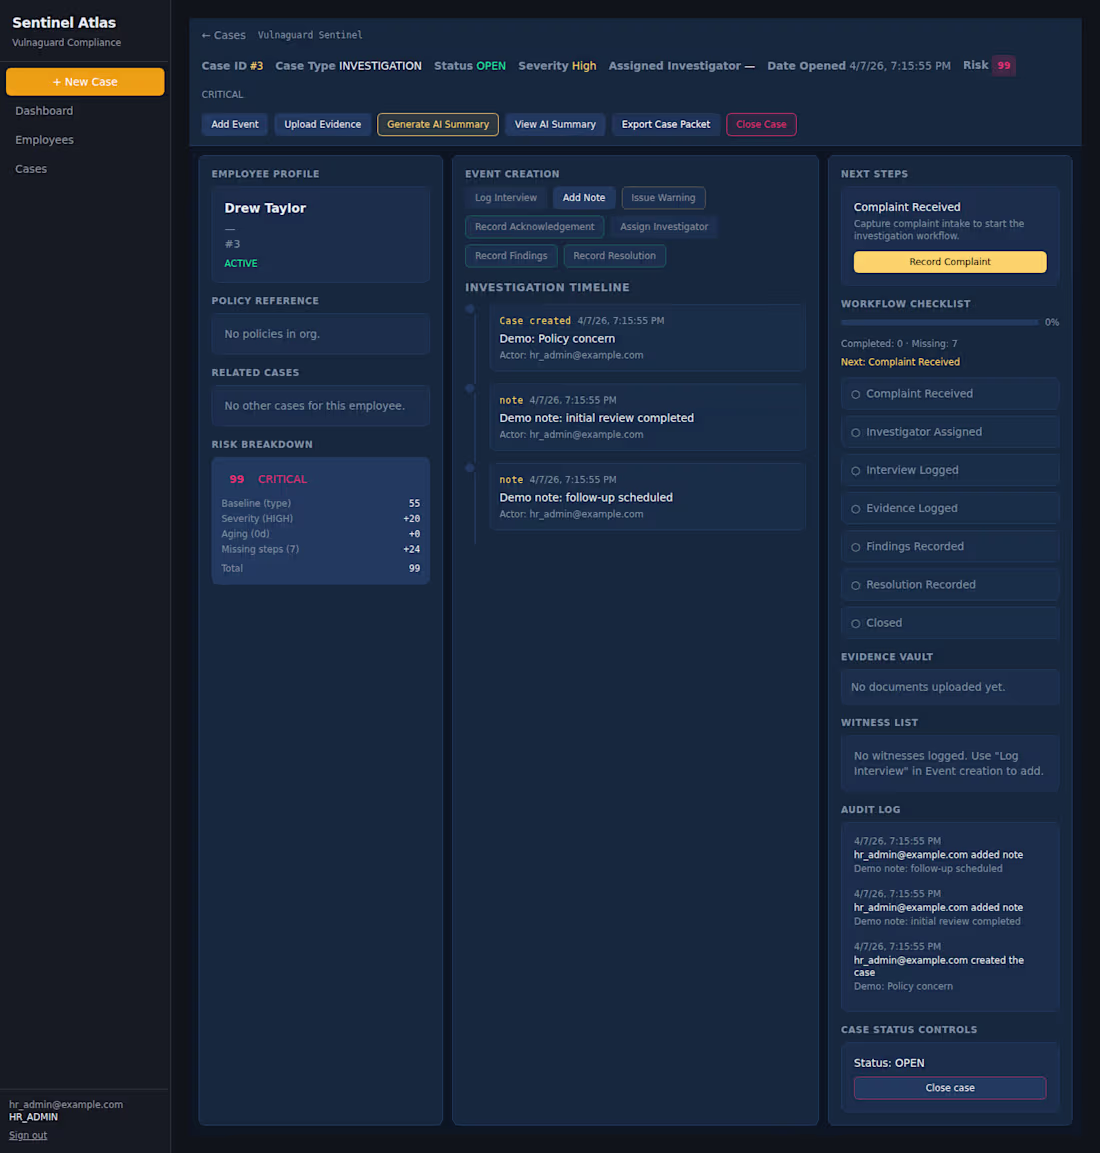The image size is (1100, 1153).
Task: Sign out of HR_ADMIN account
Action: pos(27,1134)
